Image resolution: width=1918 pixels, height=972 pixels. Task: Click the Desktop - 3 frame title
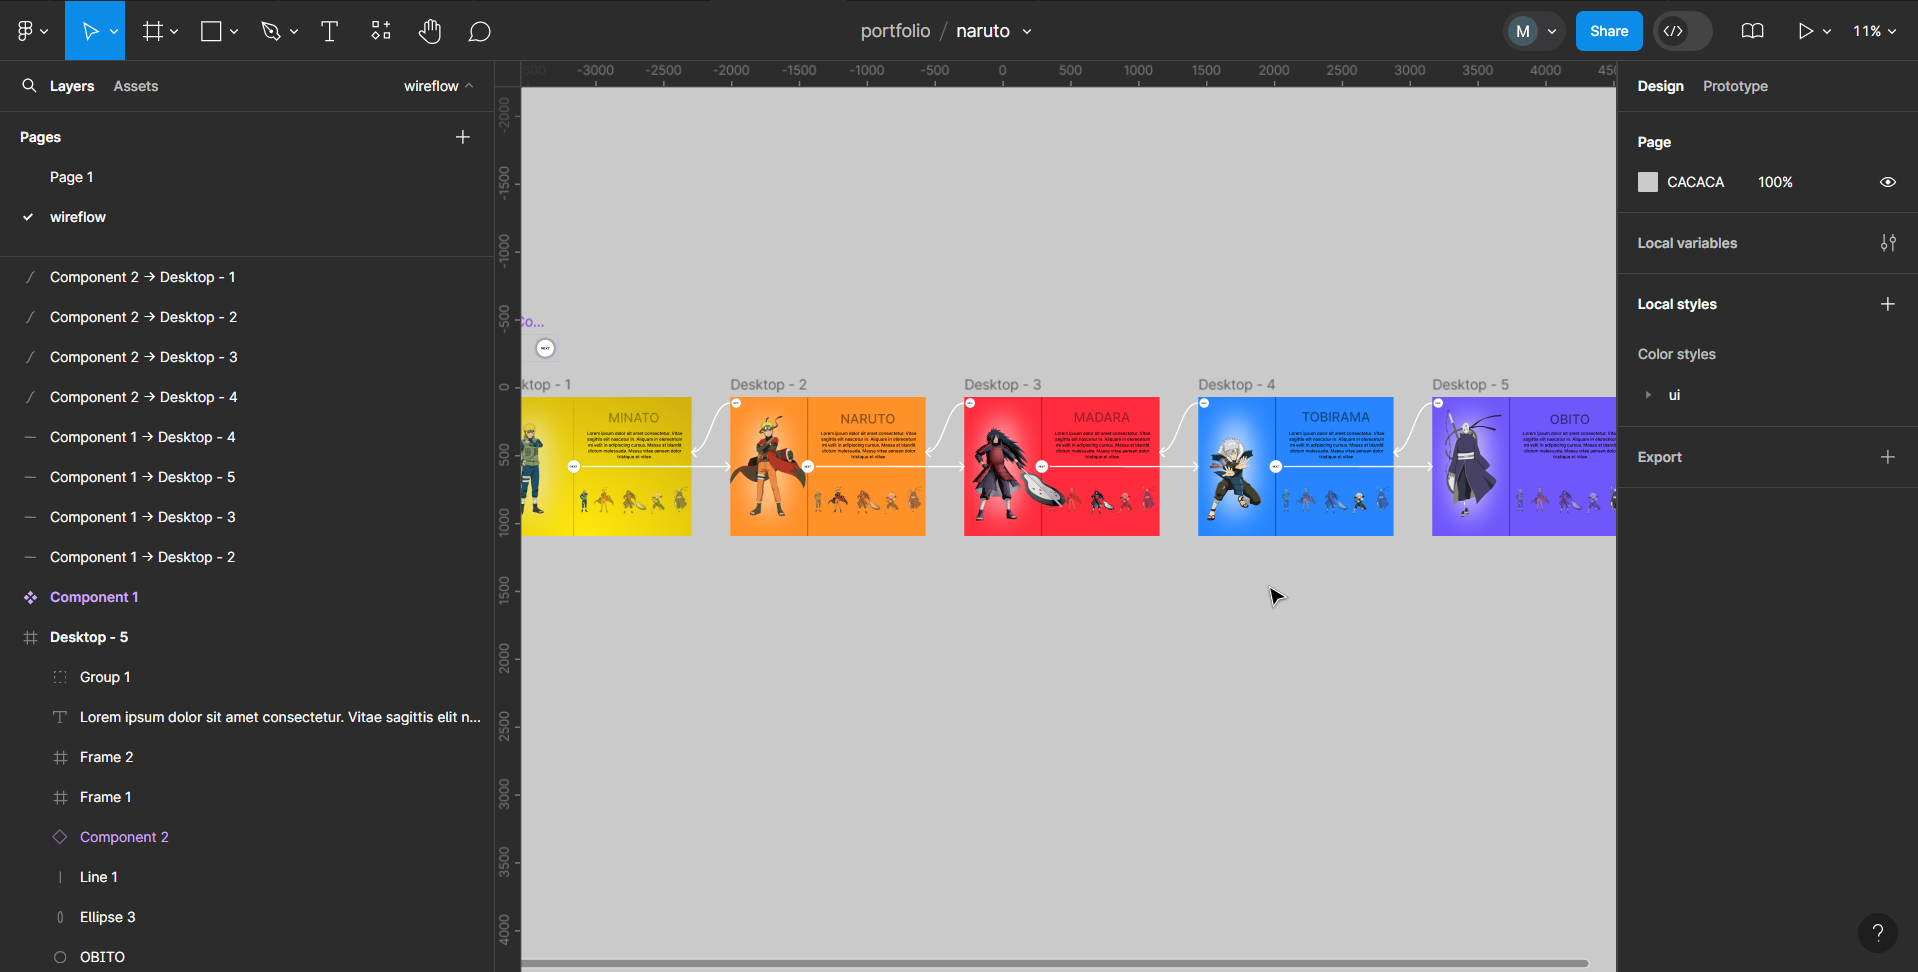coord(1002,385)
